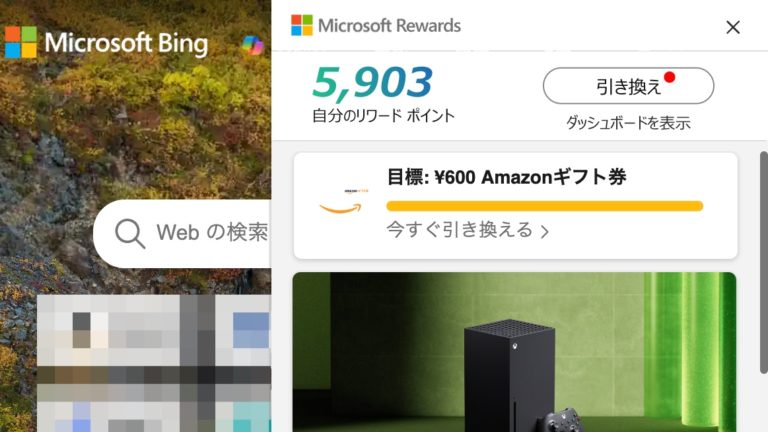This screenshot has width=768, height=432.
Task: Click the 目標: ¥600 Amazonギフト券 title
Action: tap(506, 177)
